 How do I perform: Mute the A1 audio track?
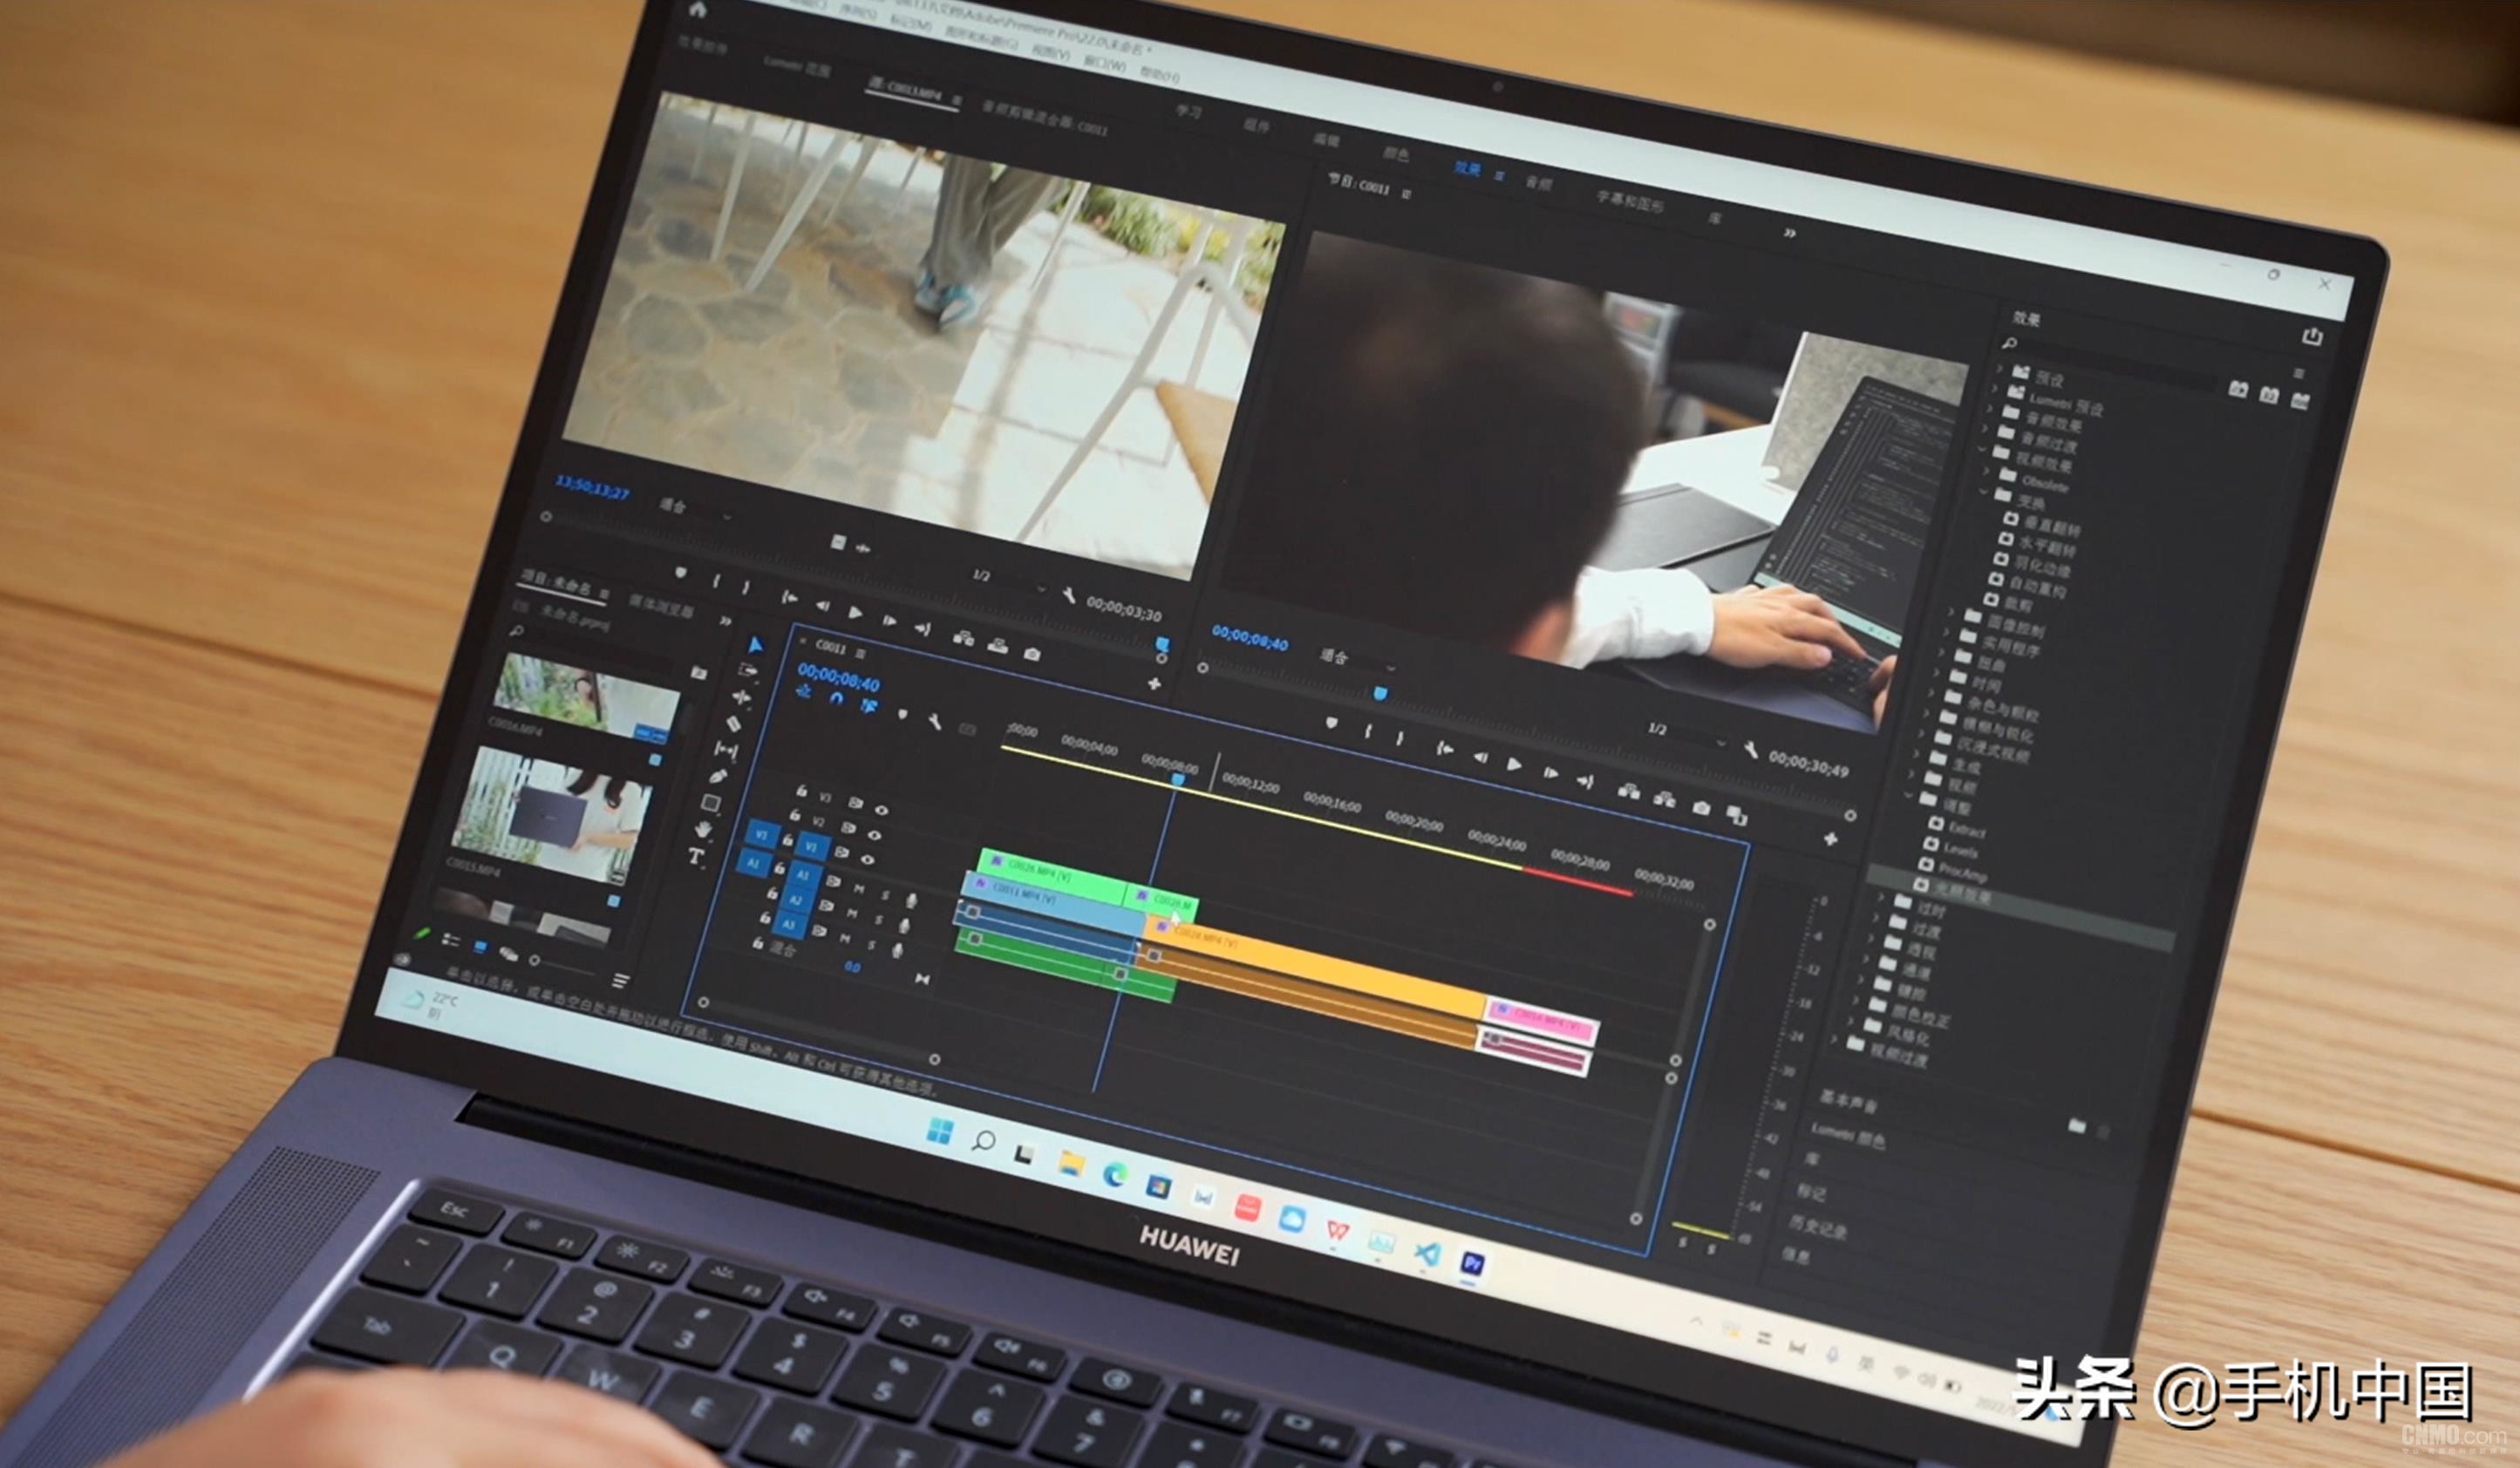pos(858,888)
